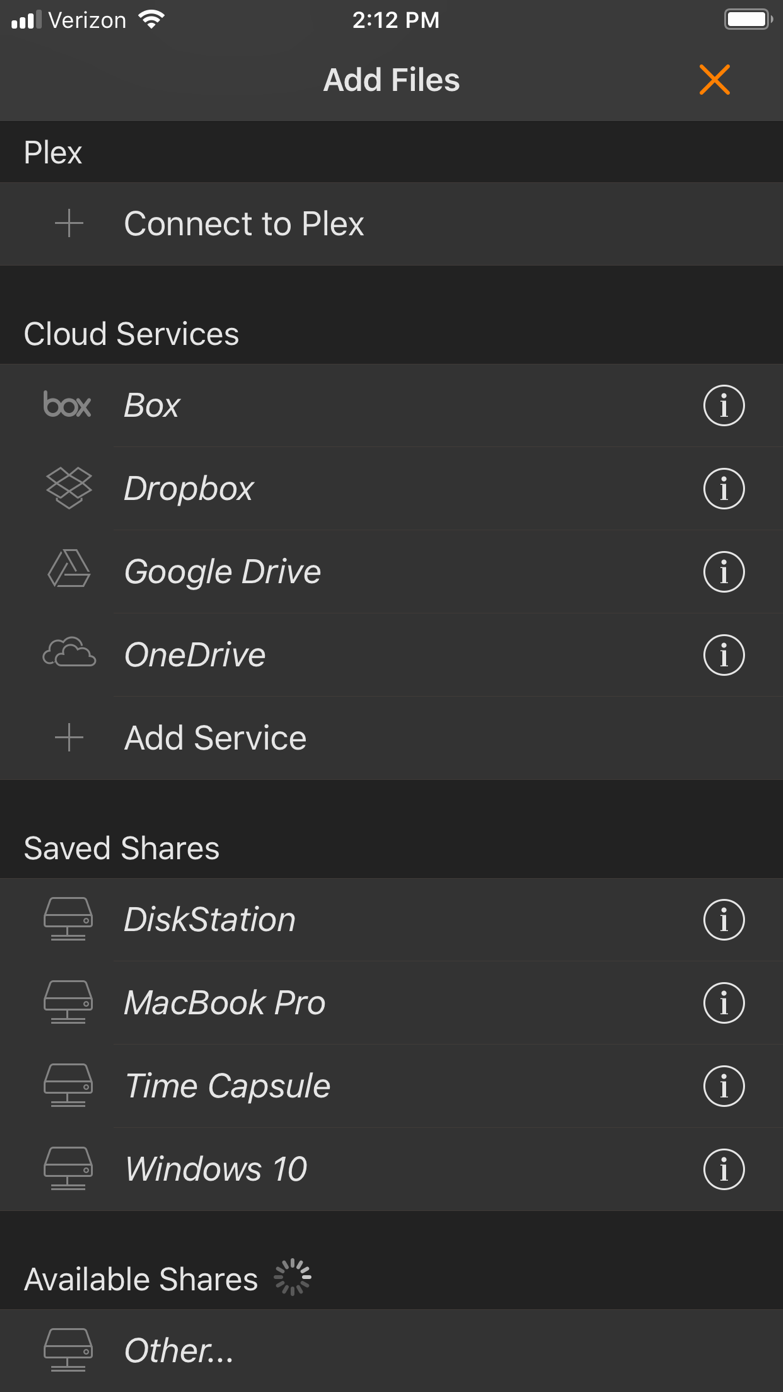This screenshot has height=1392, width=783.
Task: Open Windows 10 saved share
Action: coord(216,1169)
